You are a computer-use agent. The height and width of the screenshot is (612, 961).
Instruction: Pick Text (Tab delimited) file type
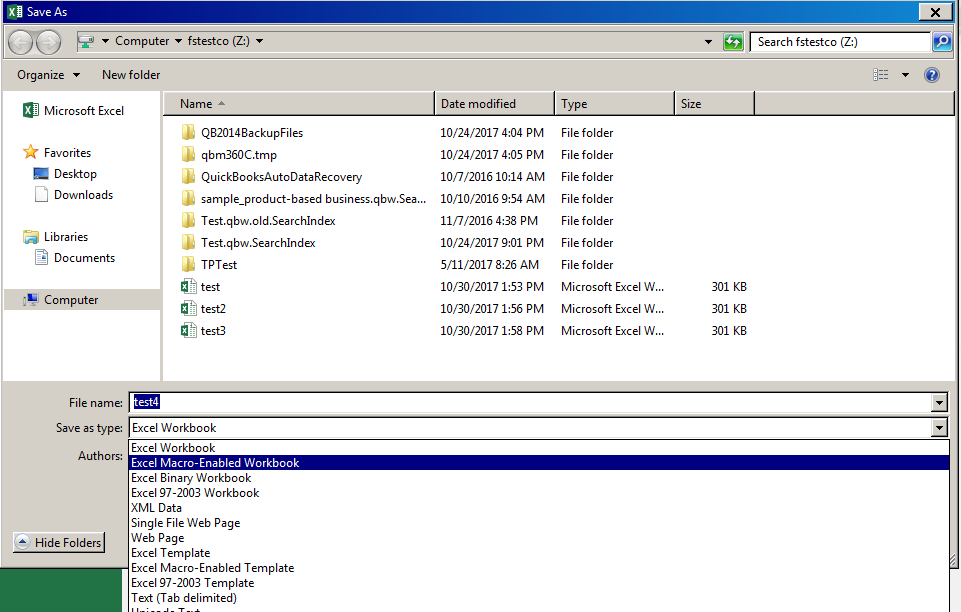(539, 598)
